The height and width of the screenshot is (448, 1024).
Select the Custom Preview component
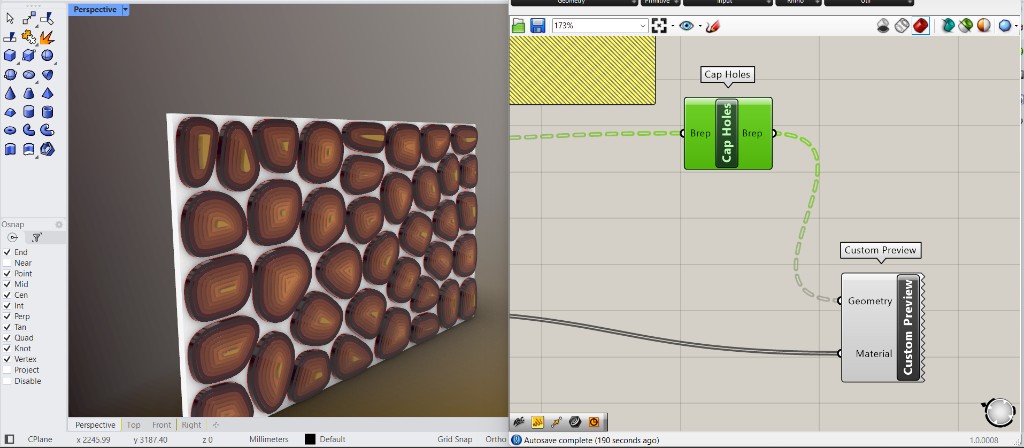point(882,327)
